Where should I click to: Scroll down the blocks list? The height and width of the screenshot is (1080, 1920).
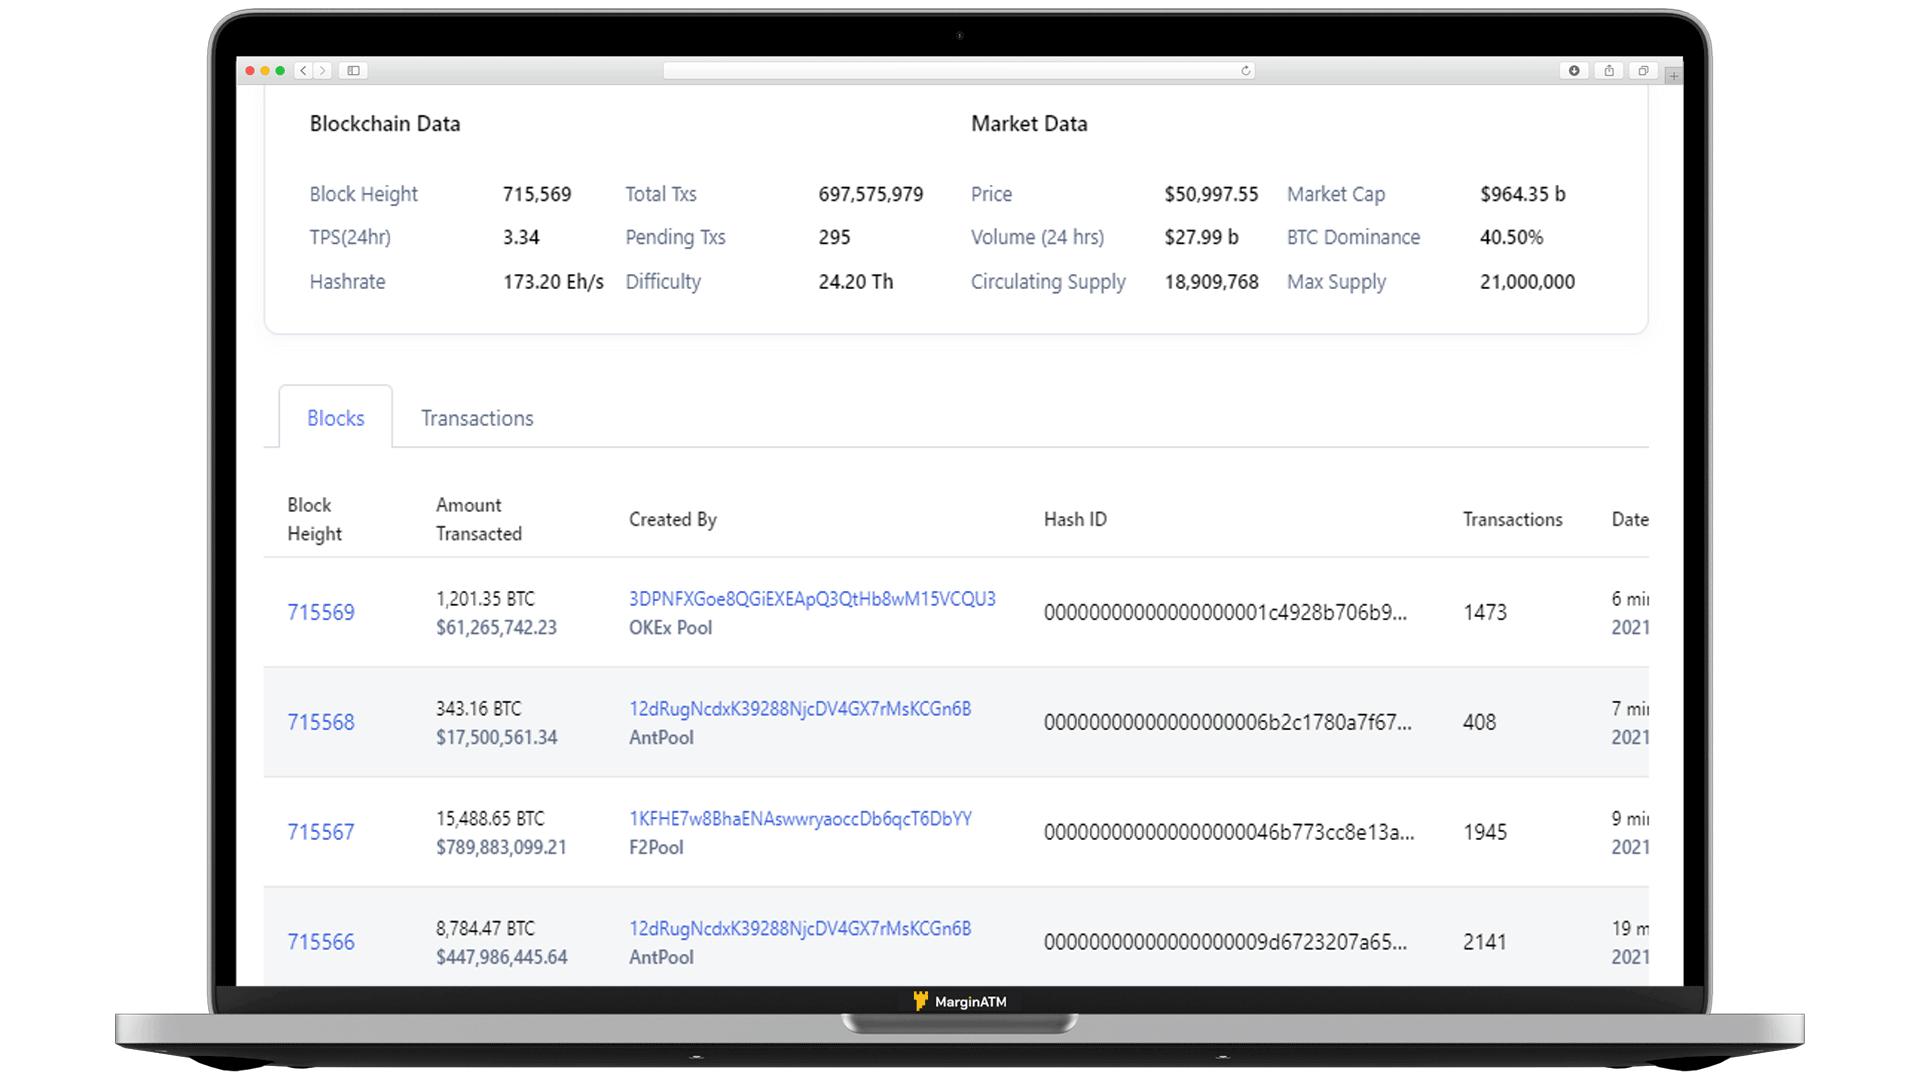pos(960,942)
